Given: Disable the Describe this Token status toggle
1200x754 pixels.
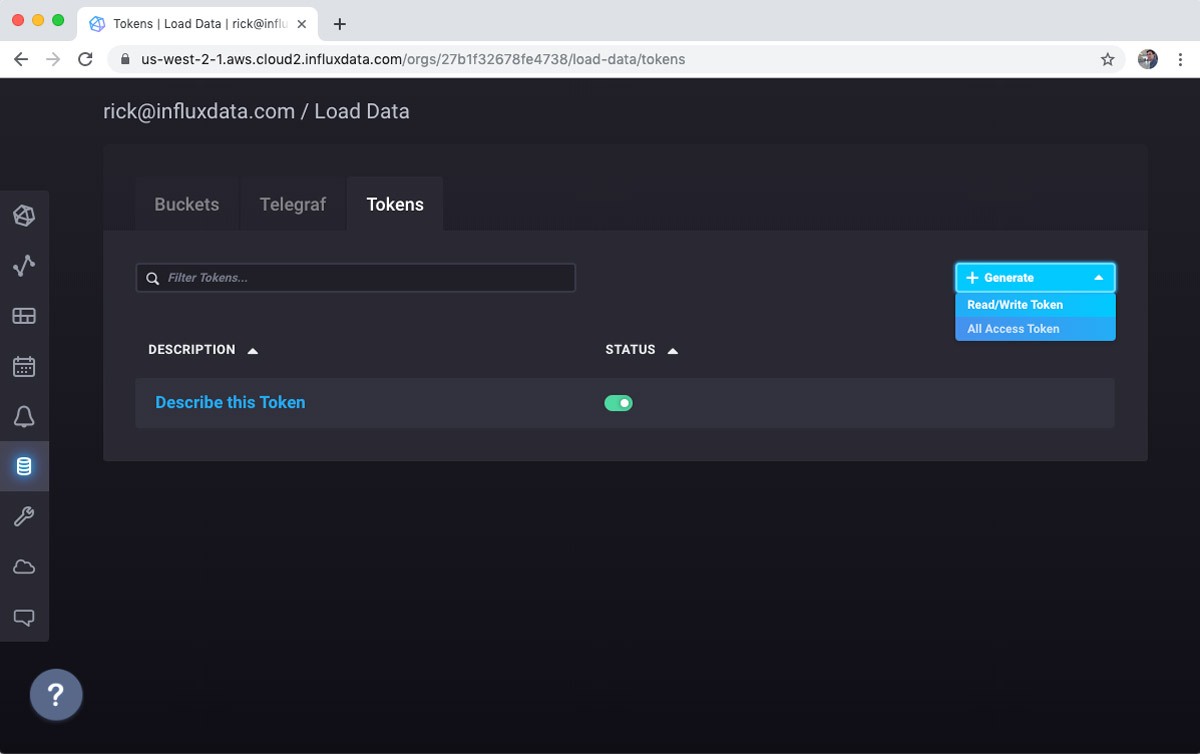Looking at the screenshot, I should 618,402.
